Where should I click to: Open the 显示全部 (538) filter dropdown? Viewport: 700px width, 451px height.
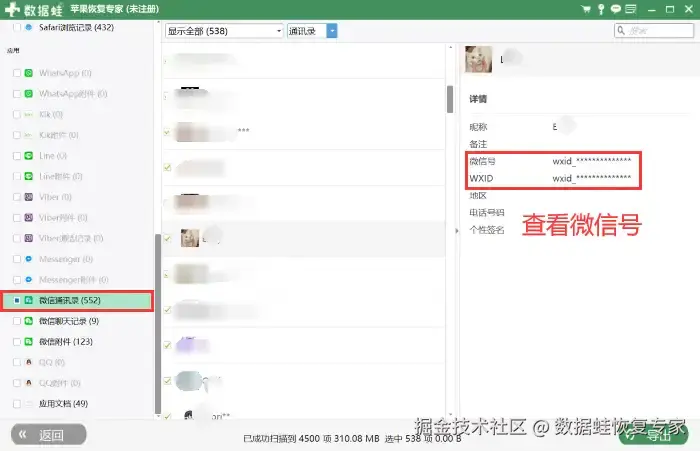224,31
